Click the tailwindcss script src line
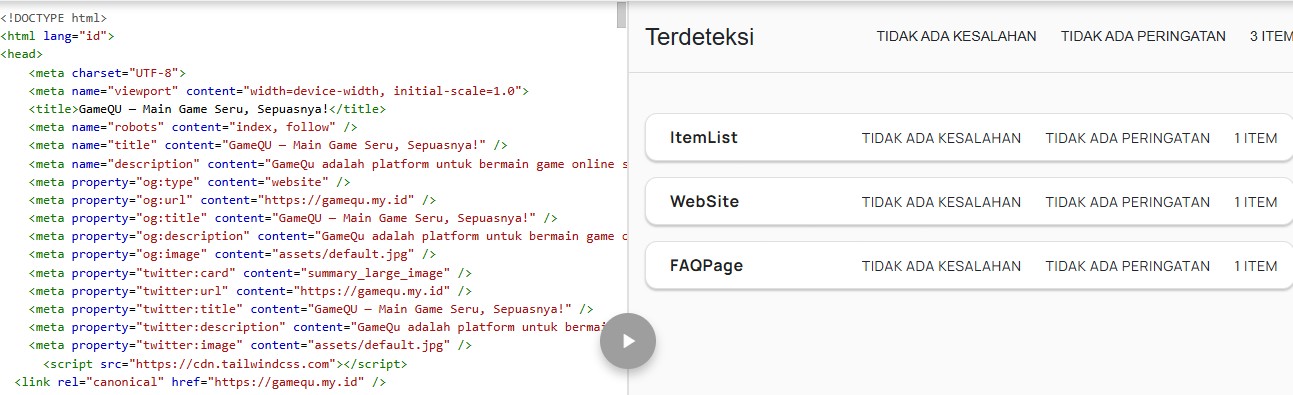Screen dimensions: 1293x395 (x=225, y=364)
